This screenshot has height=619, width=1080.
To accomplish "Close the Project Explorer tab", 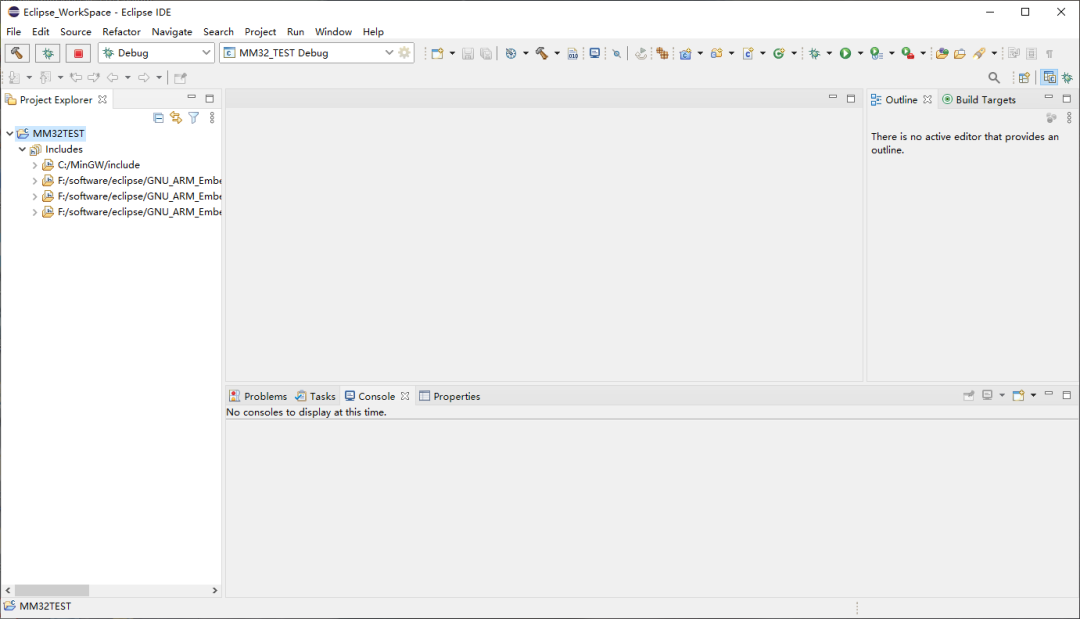I will (103, 99).
